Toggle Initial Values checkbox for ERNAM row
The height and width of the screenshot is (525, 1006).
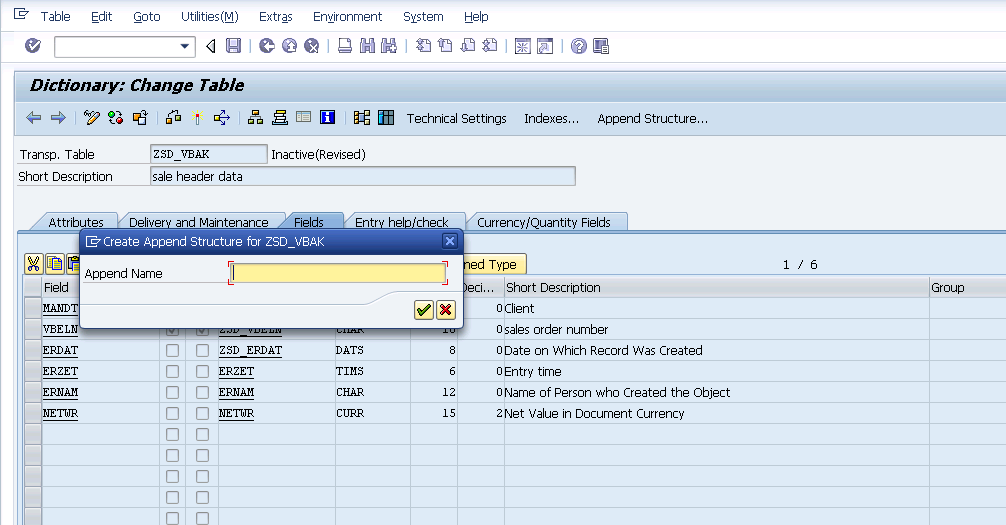[x=203, y=393]
